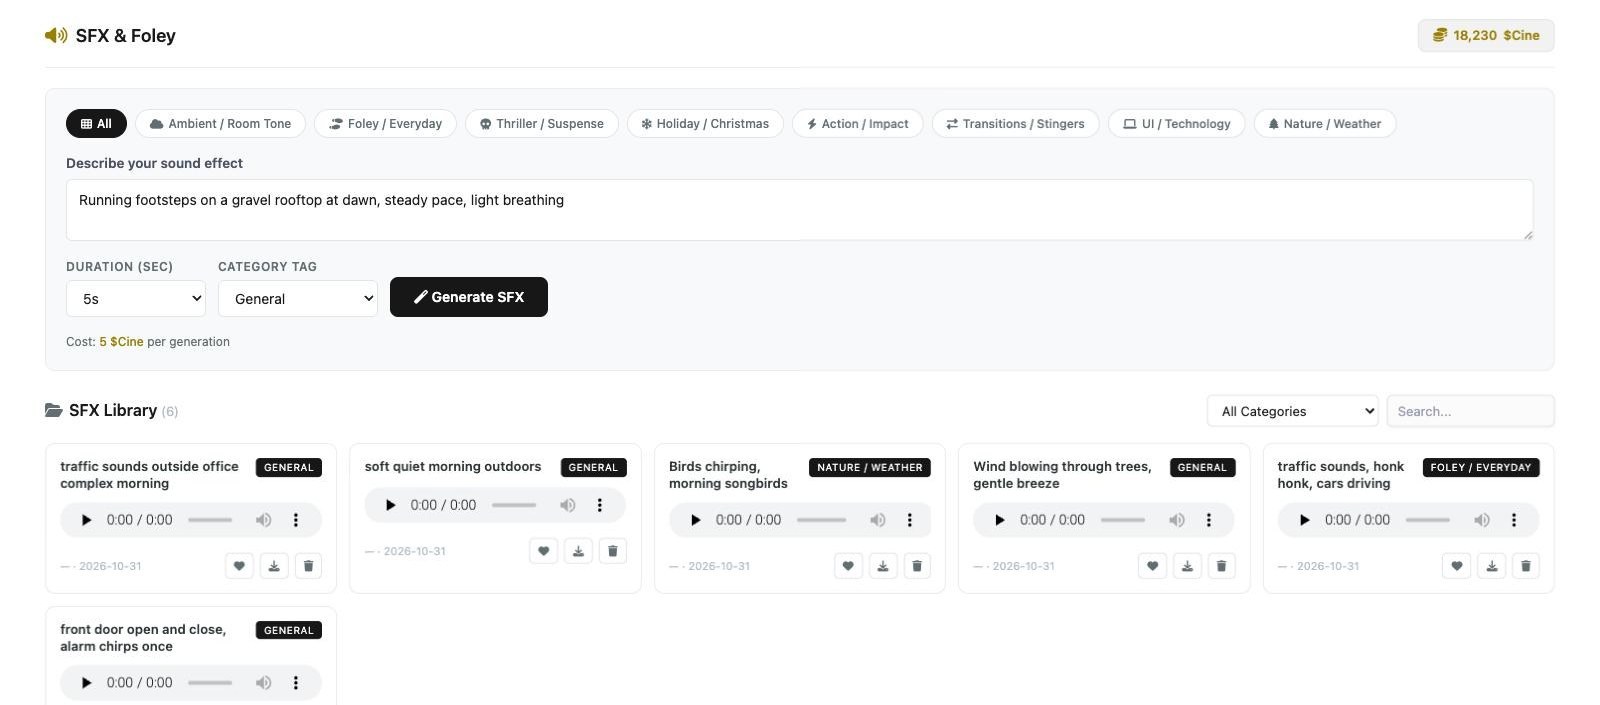The height and width of the screenshot is (705, 1600).
Task: Play the 'traffic sounds, honk honk' clip
Action: [1304, 520]
